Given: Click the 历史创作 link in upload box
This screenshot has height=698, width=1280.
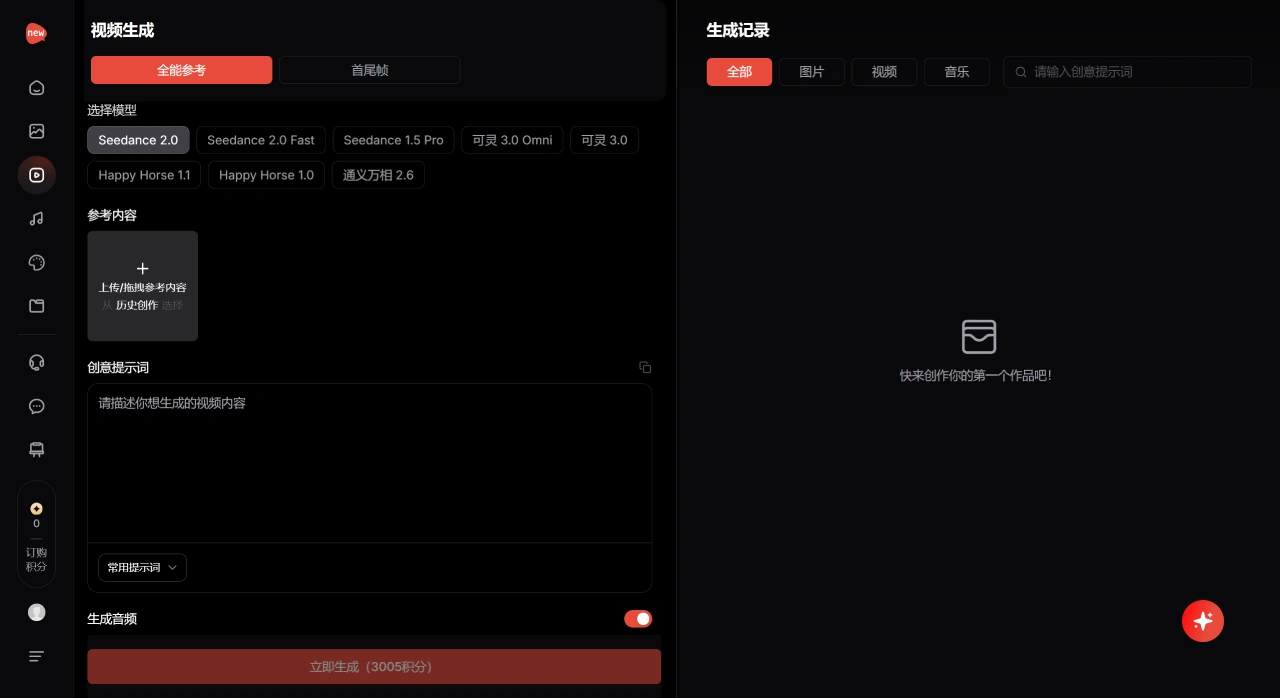Looking at the screenshot, I should [136, 305].
